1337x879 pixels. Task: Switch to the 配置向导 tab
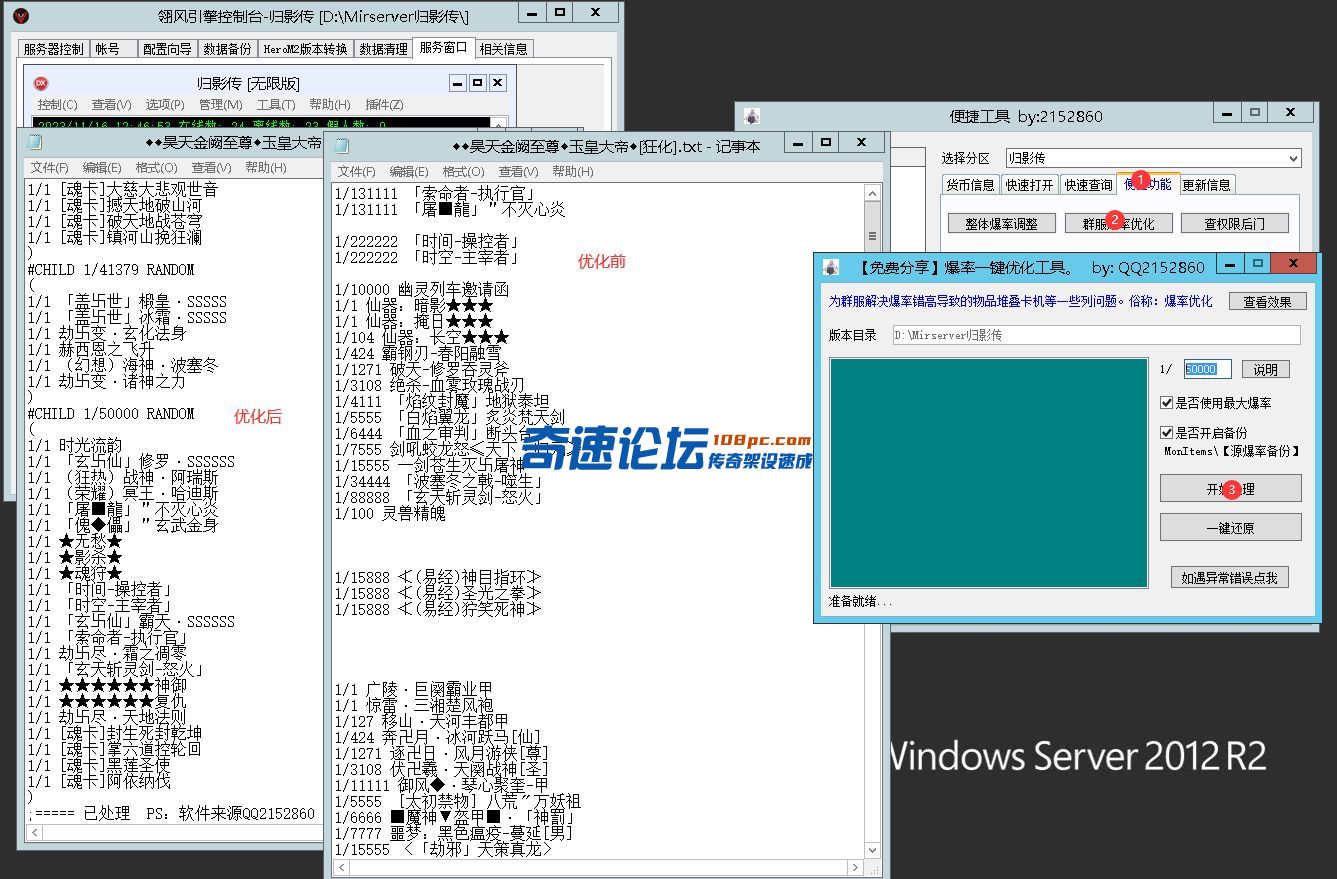click(x=168, y=49)
